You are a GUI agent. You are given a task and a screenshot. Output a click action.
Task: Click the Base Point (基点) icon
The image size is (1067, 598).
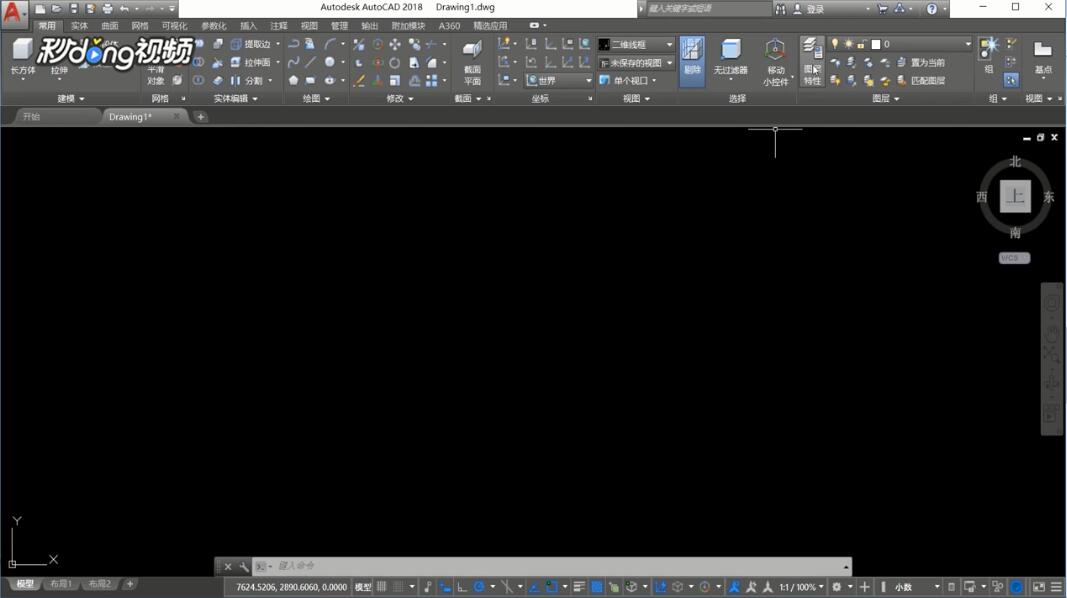(1043, 56)
